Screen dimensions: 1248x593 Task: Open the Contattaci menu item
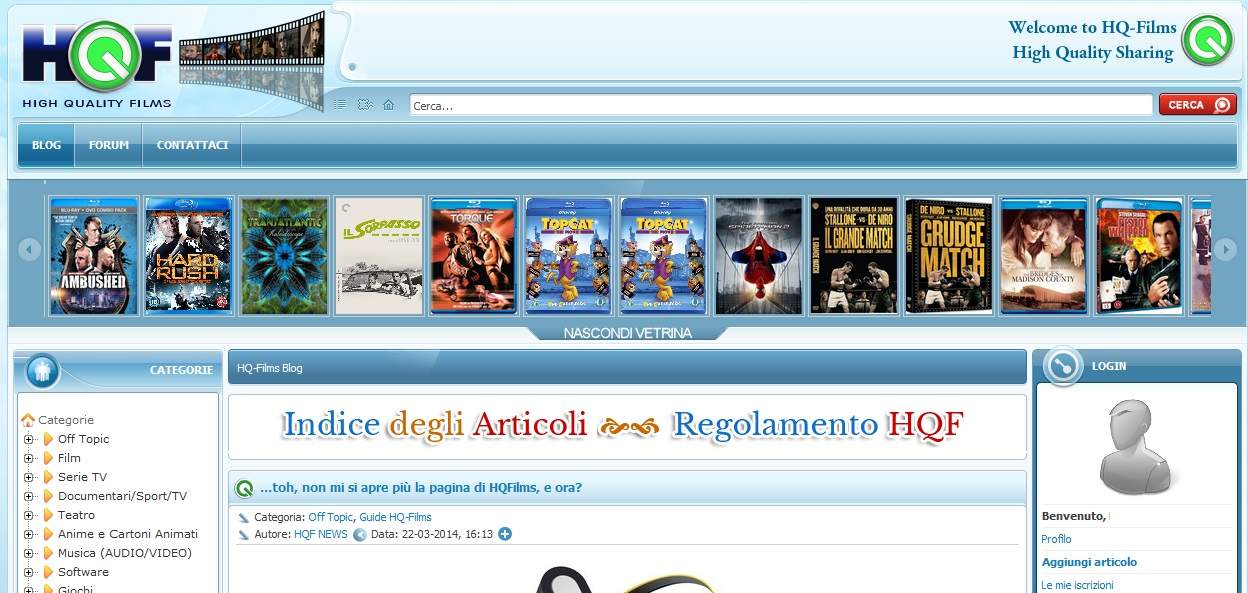pos(192,145)
